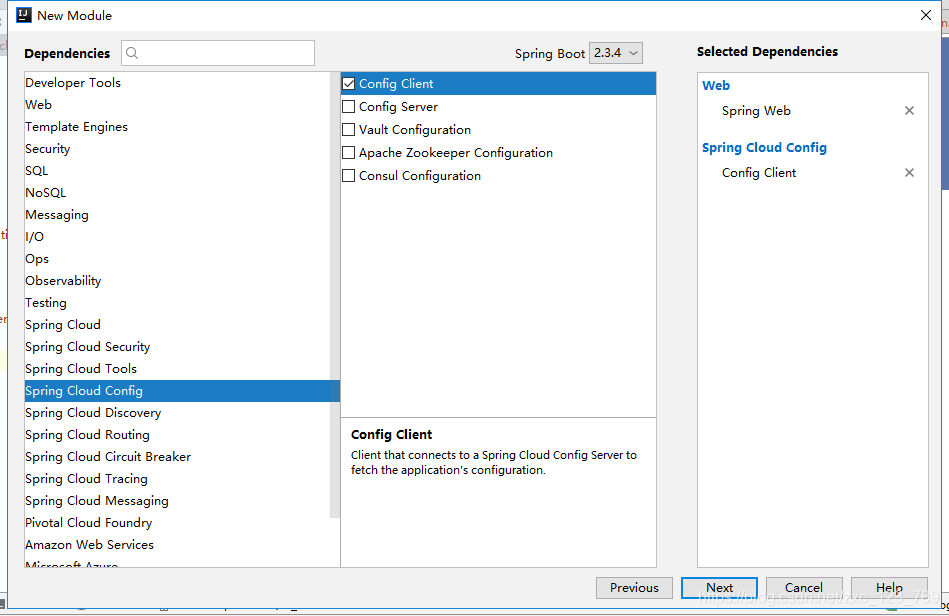Click Config Client in Selected Dependencies

point(759,172)
